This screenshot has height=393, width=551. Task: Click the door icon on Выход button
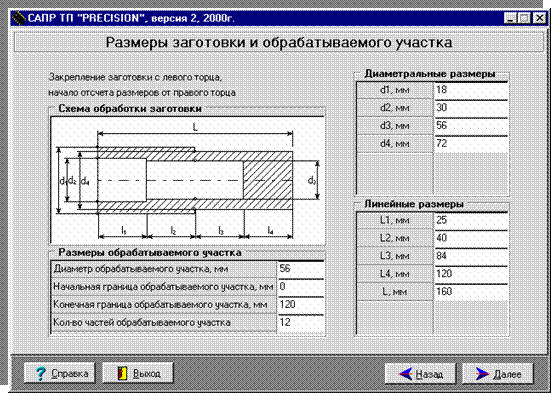[x=122, y=373]
